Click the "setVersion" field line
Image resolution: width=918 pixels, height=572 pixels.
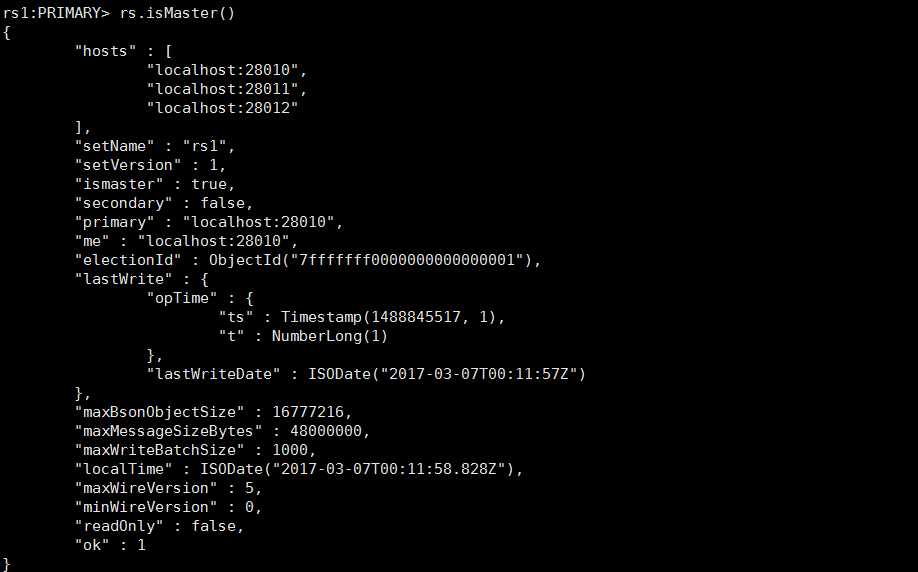coord(152,165)
